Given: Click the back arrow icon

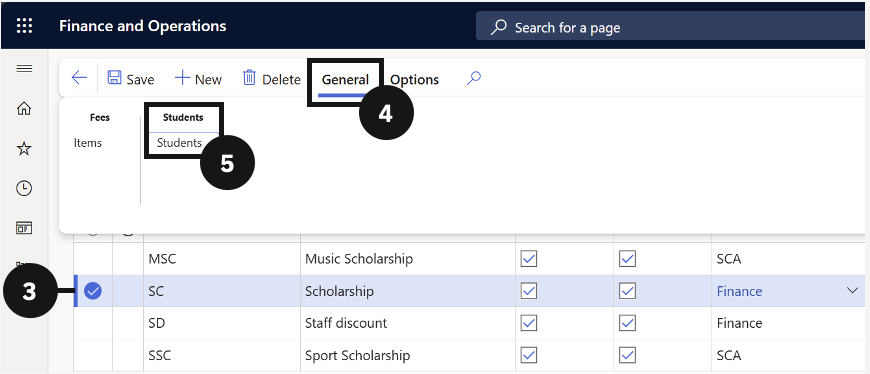Looking at the screenshot, I should point(79,78).
